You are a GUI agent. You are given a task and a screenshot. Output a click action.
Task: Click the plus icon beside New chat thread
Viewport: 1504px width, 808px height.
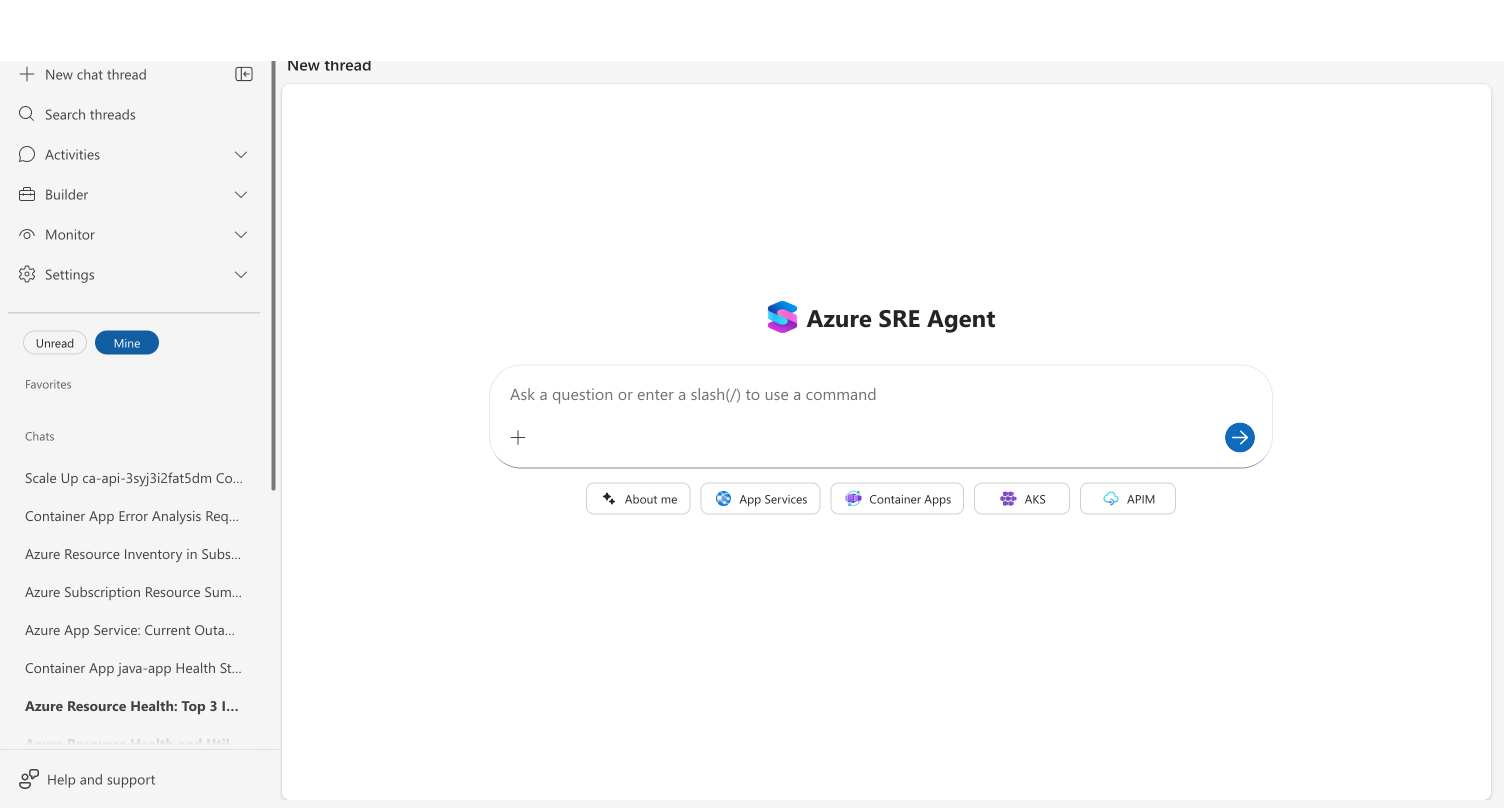[27, 74]
